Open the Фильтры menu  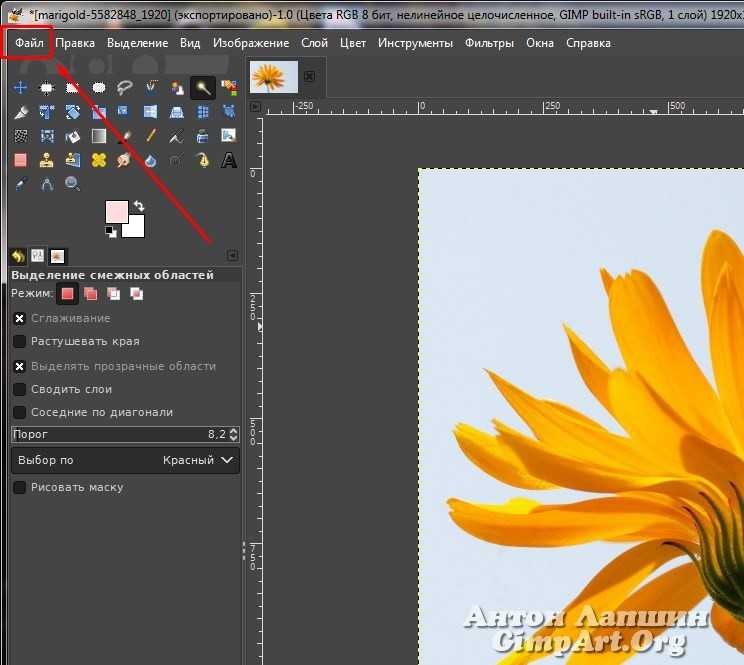click(489, 43)
